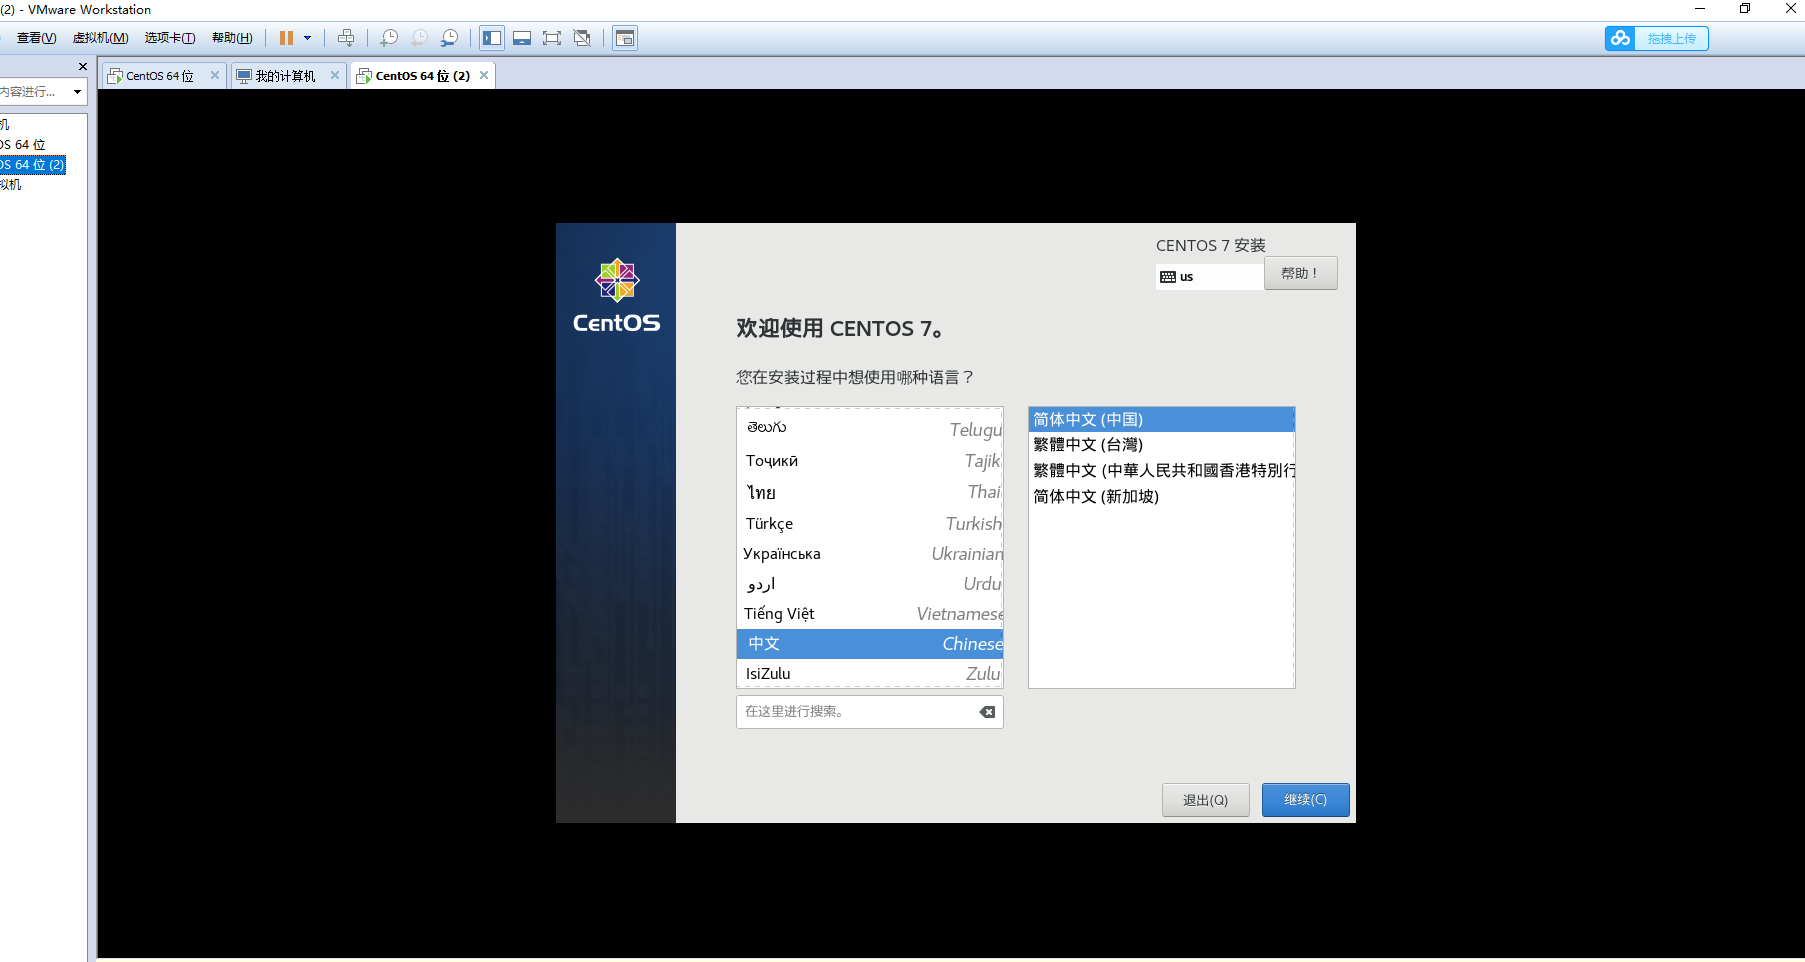Choose 简体中文 (中国) locale
The width and height of the screenshot is (1805, 962).
(x=1161, y=420)
